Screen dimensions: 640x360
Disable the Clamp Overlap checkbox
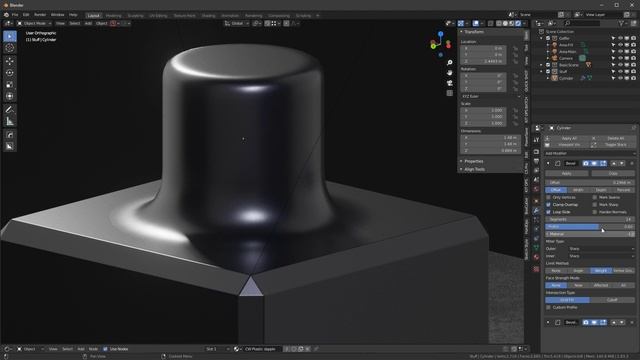(549, 204)
